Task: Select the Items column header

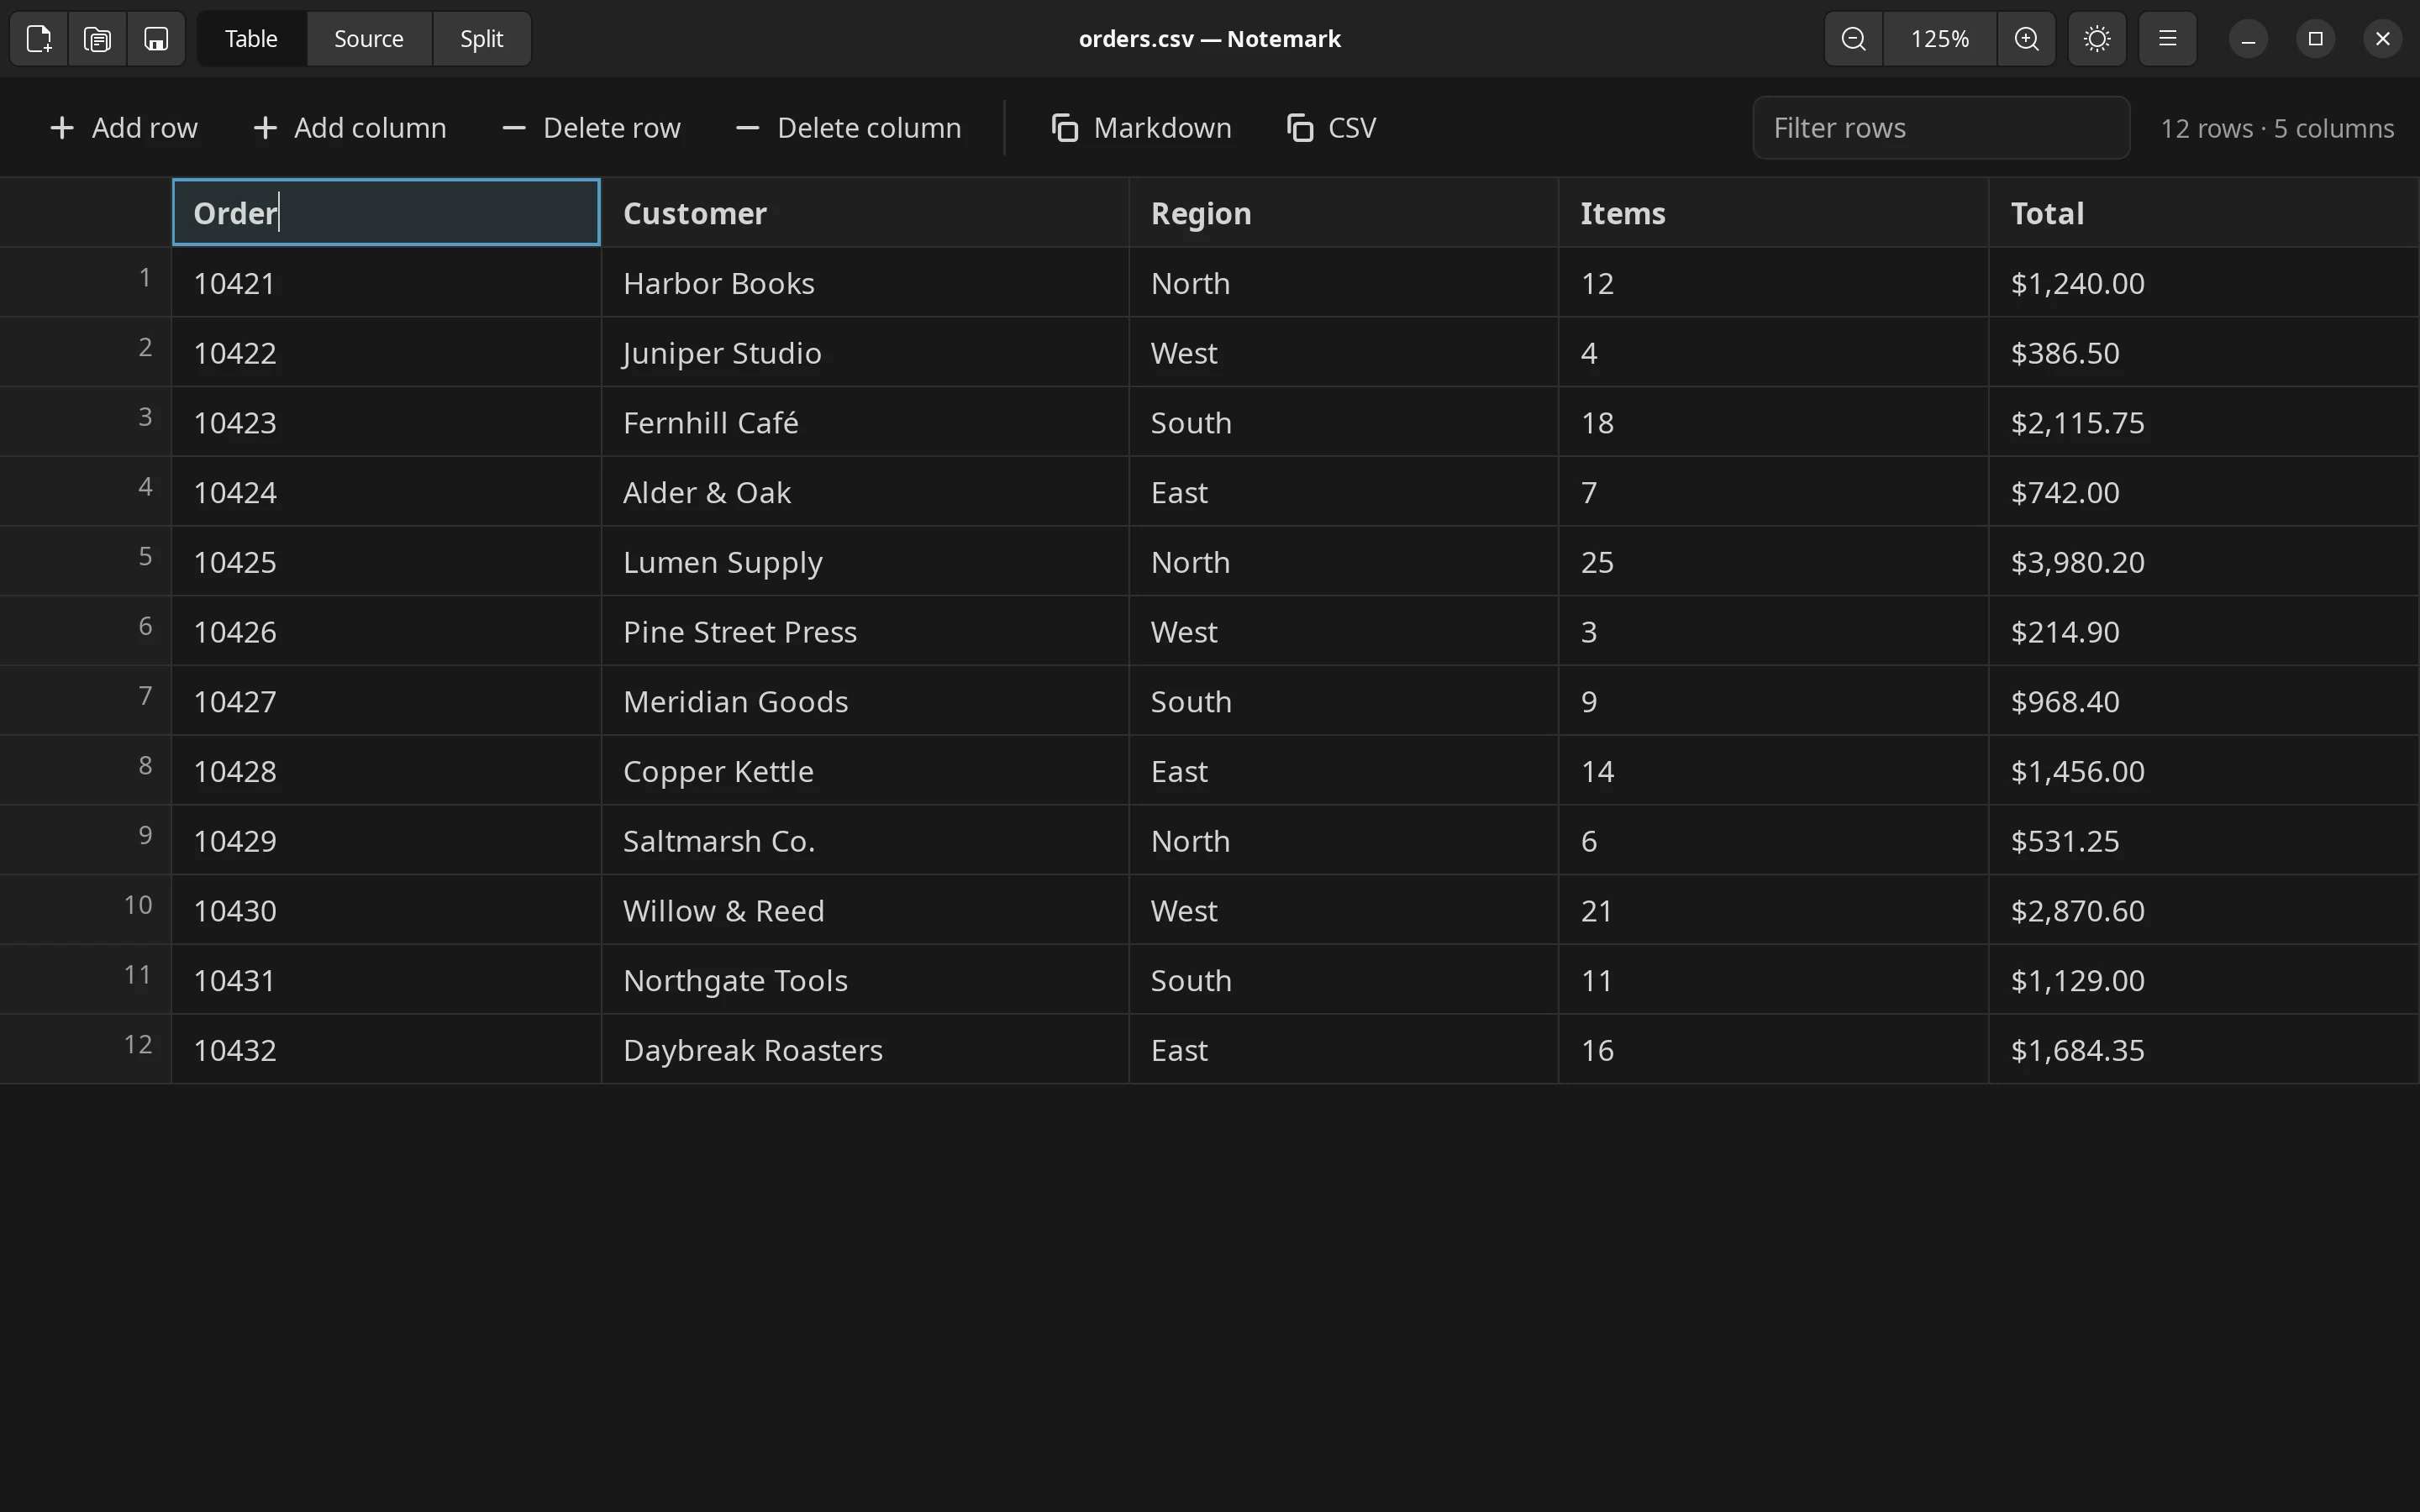Action: [x=1774, y=213]
